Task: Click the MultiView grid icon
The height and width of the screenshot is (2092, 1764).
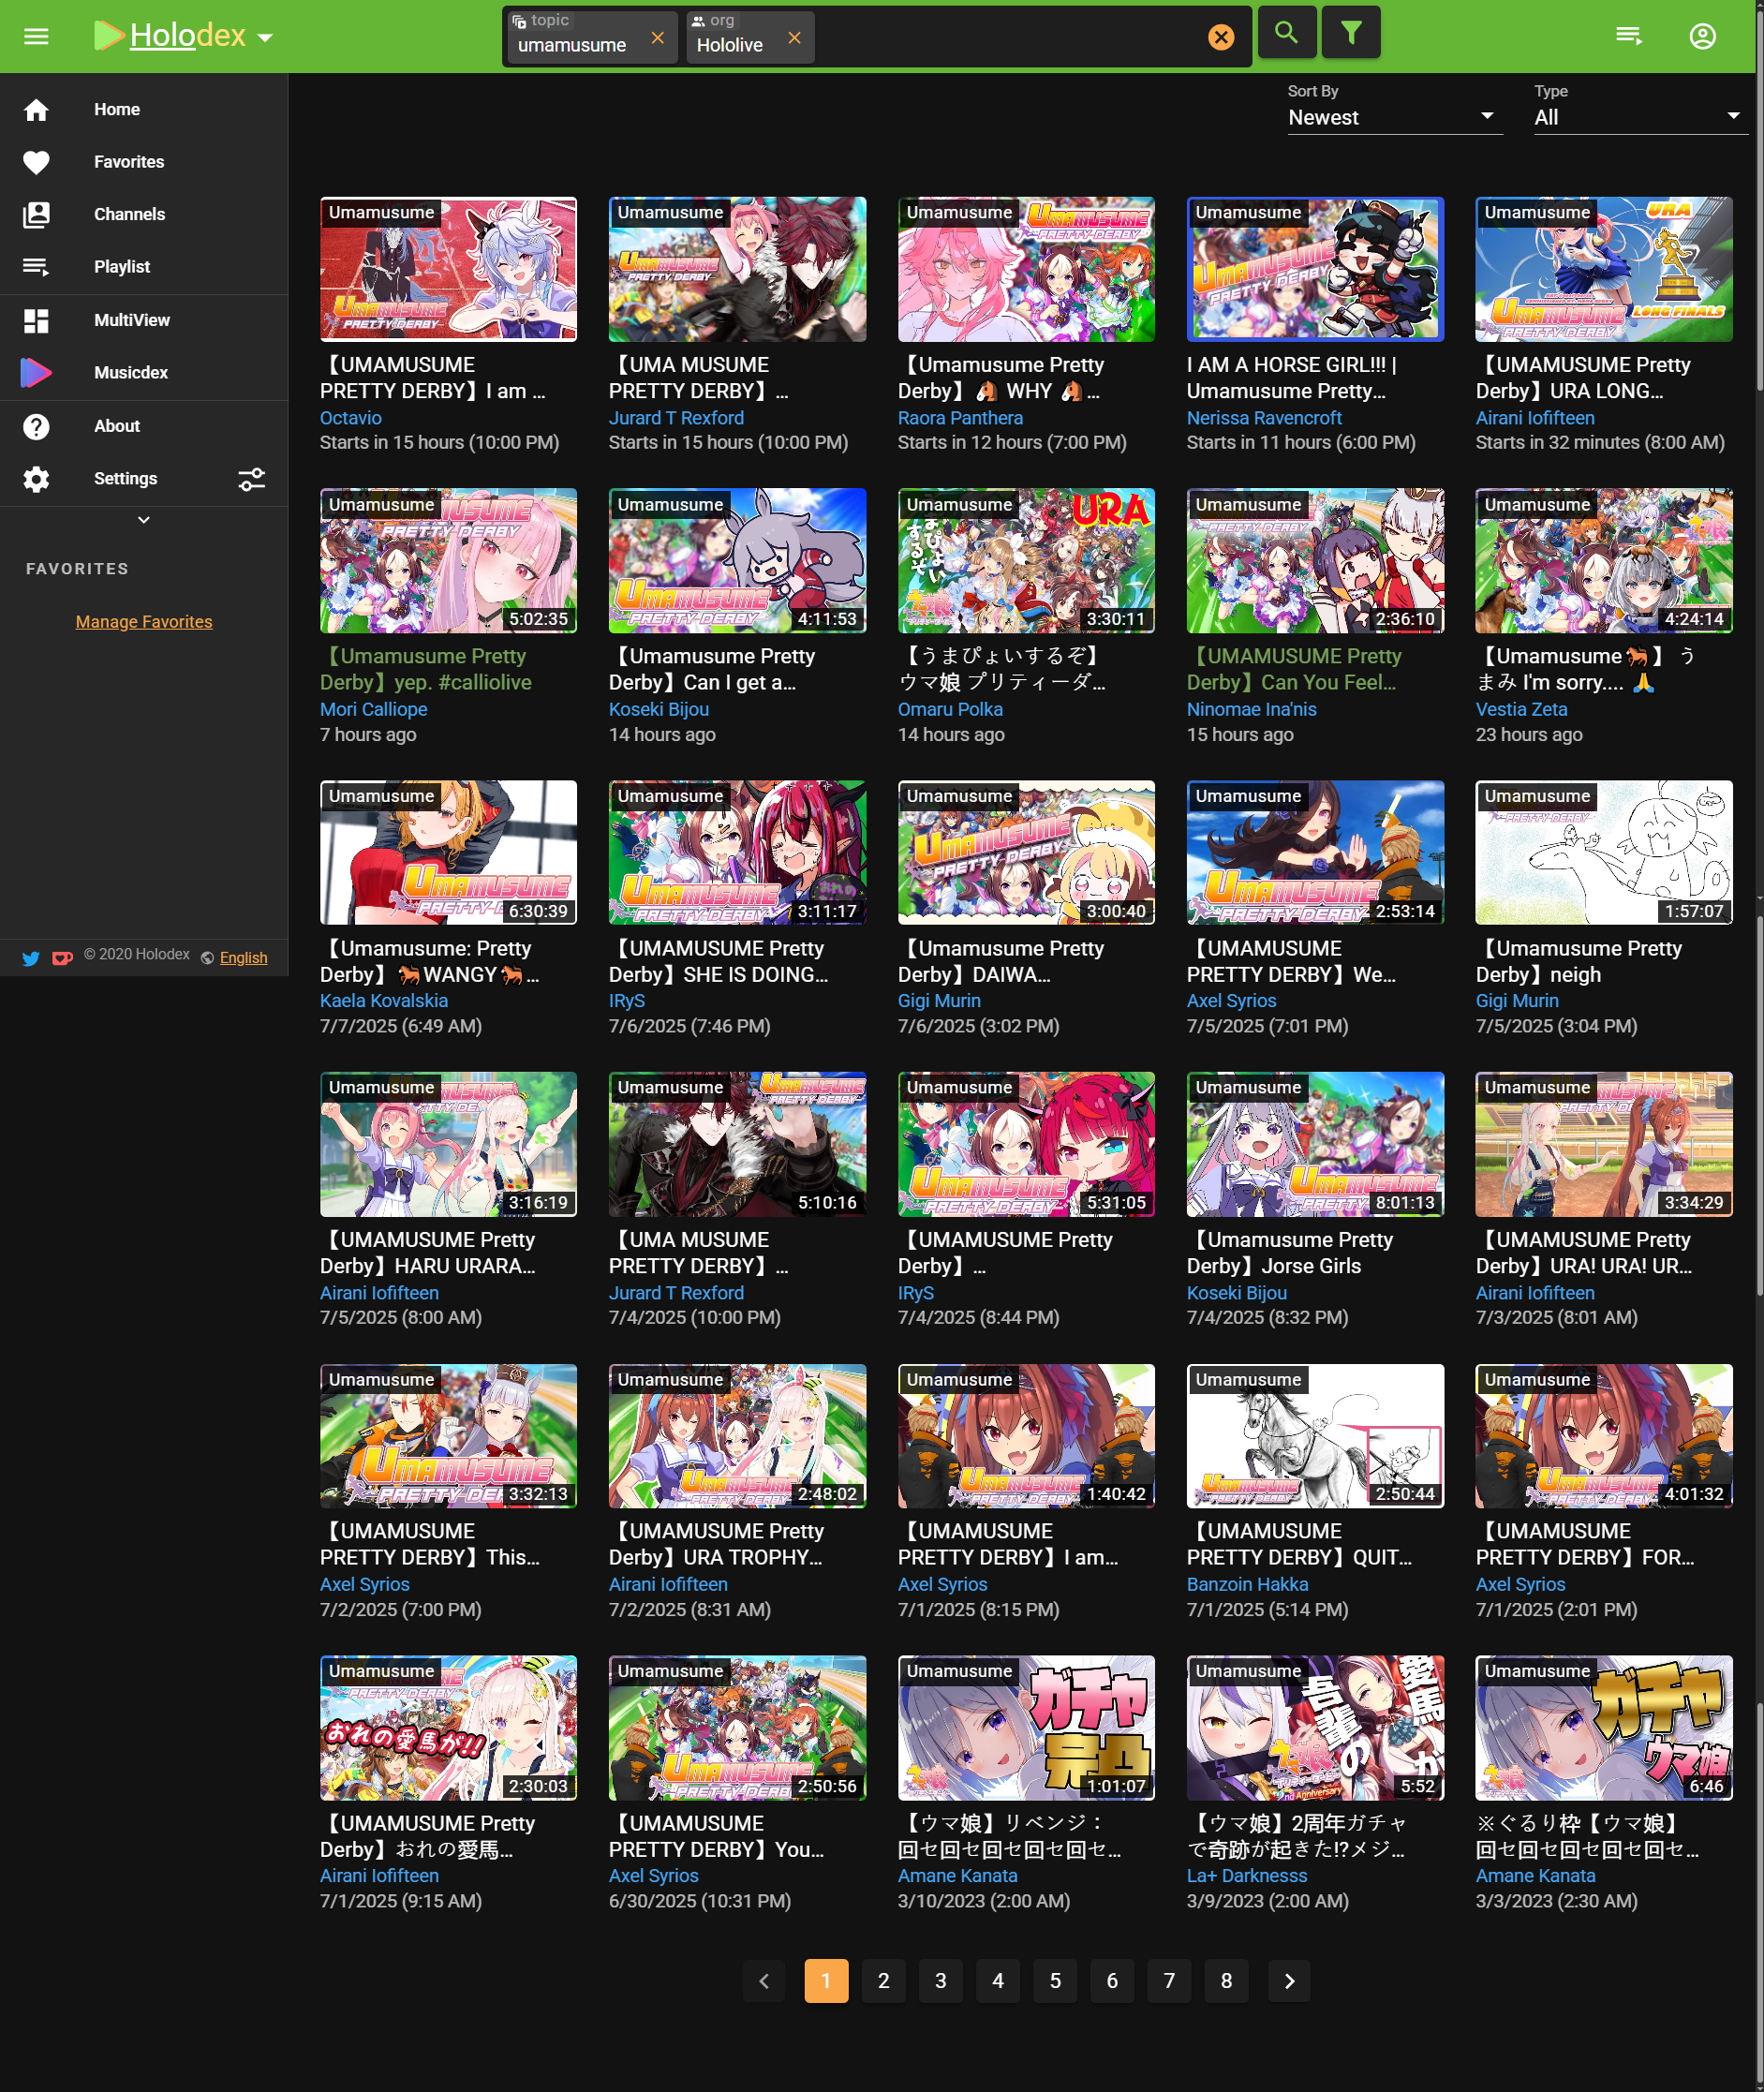Action: click(x=36, y=320)
